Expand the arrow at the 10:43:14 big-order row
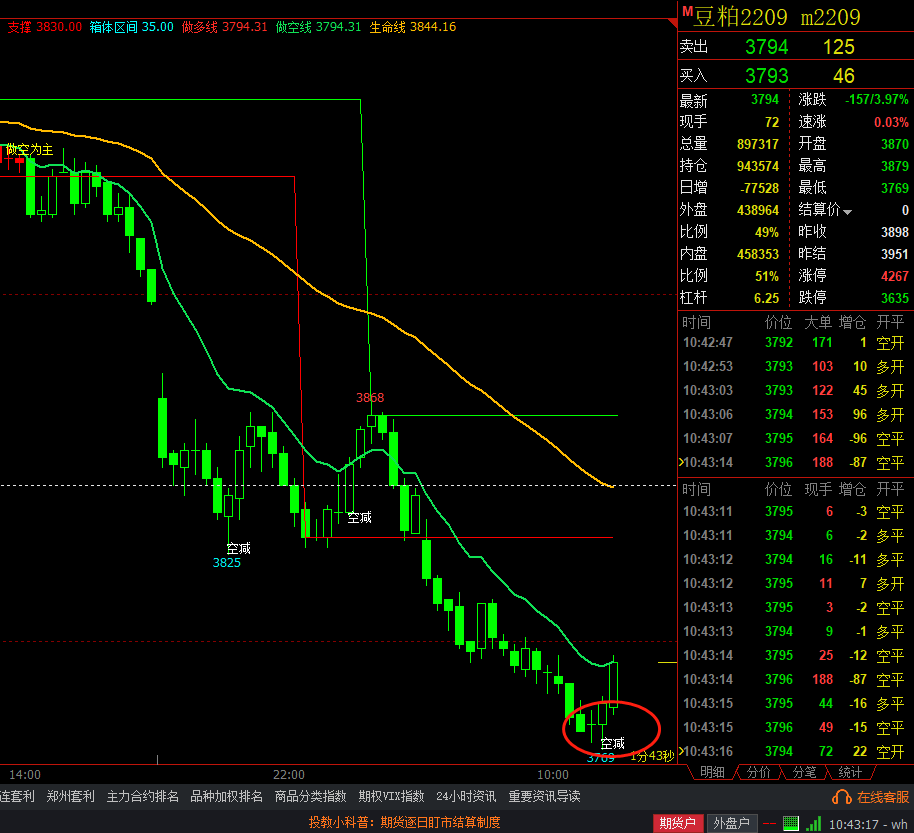The image size is (914, 833). (681, 462)
